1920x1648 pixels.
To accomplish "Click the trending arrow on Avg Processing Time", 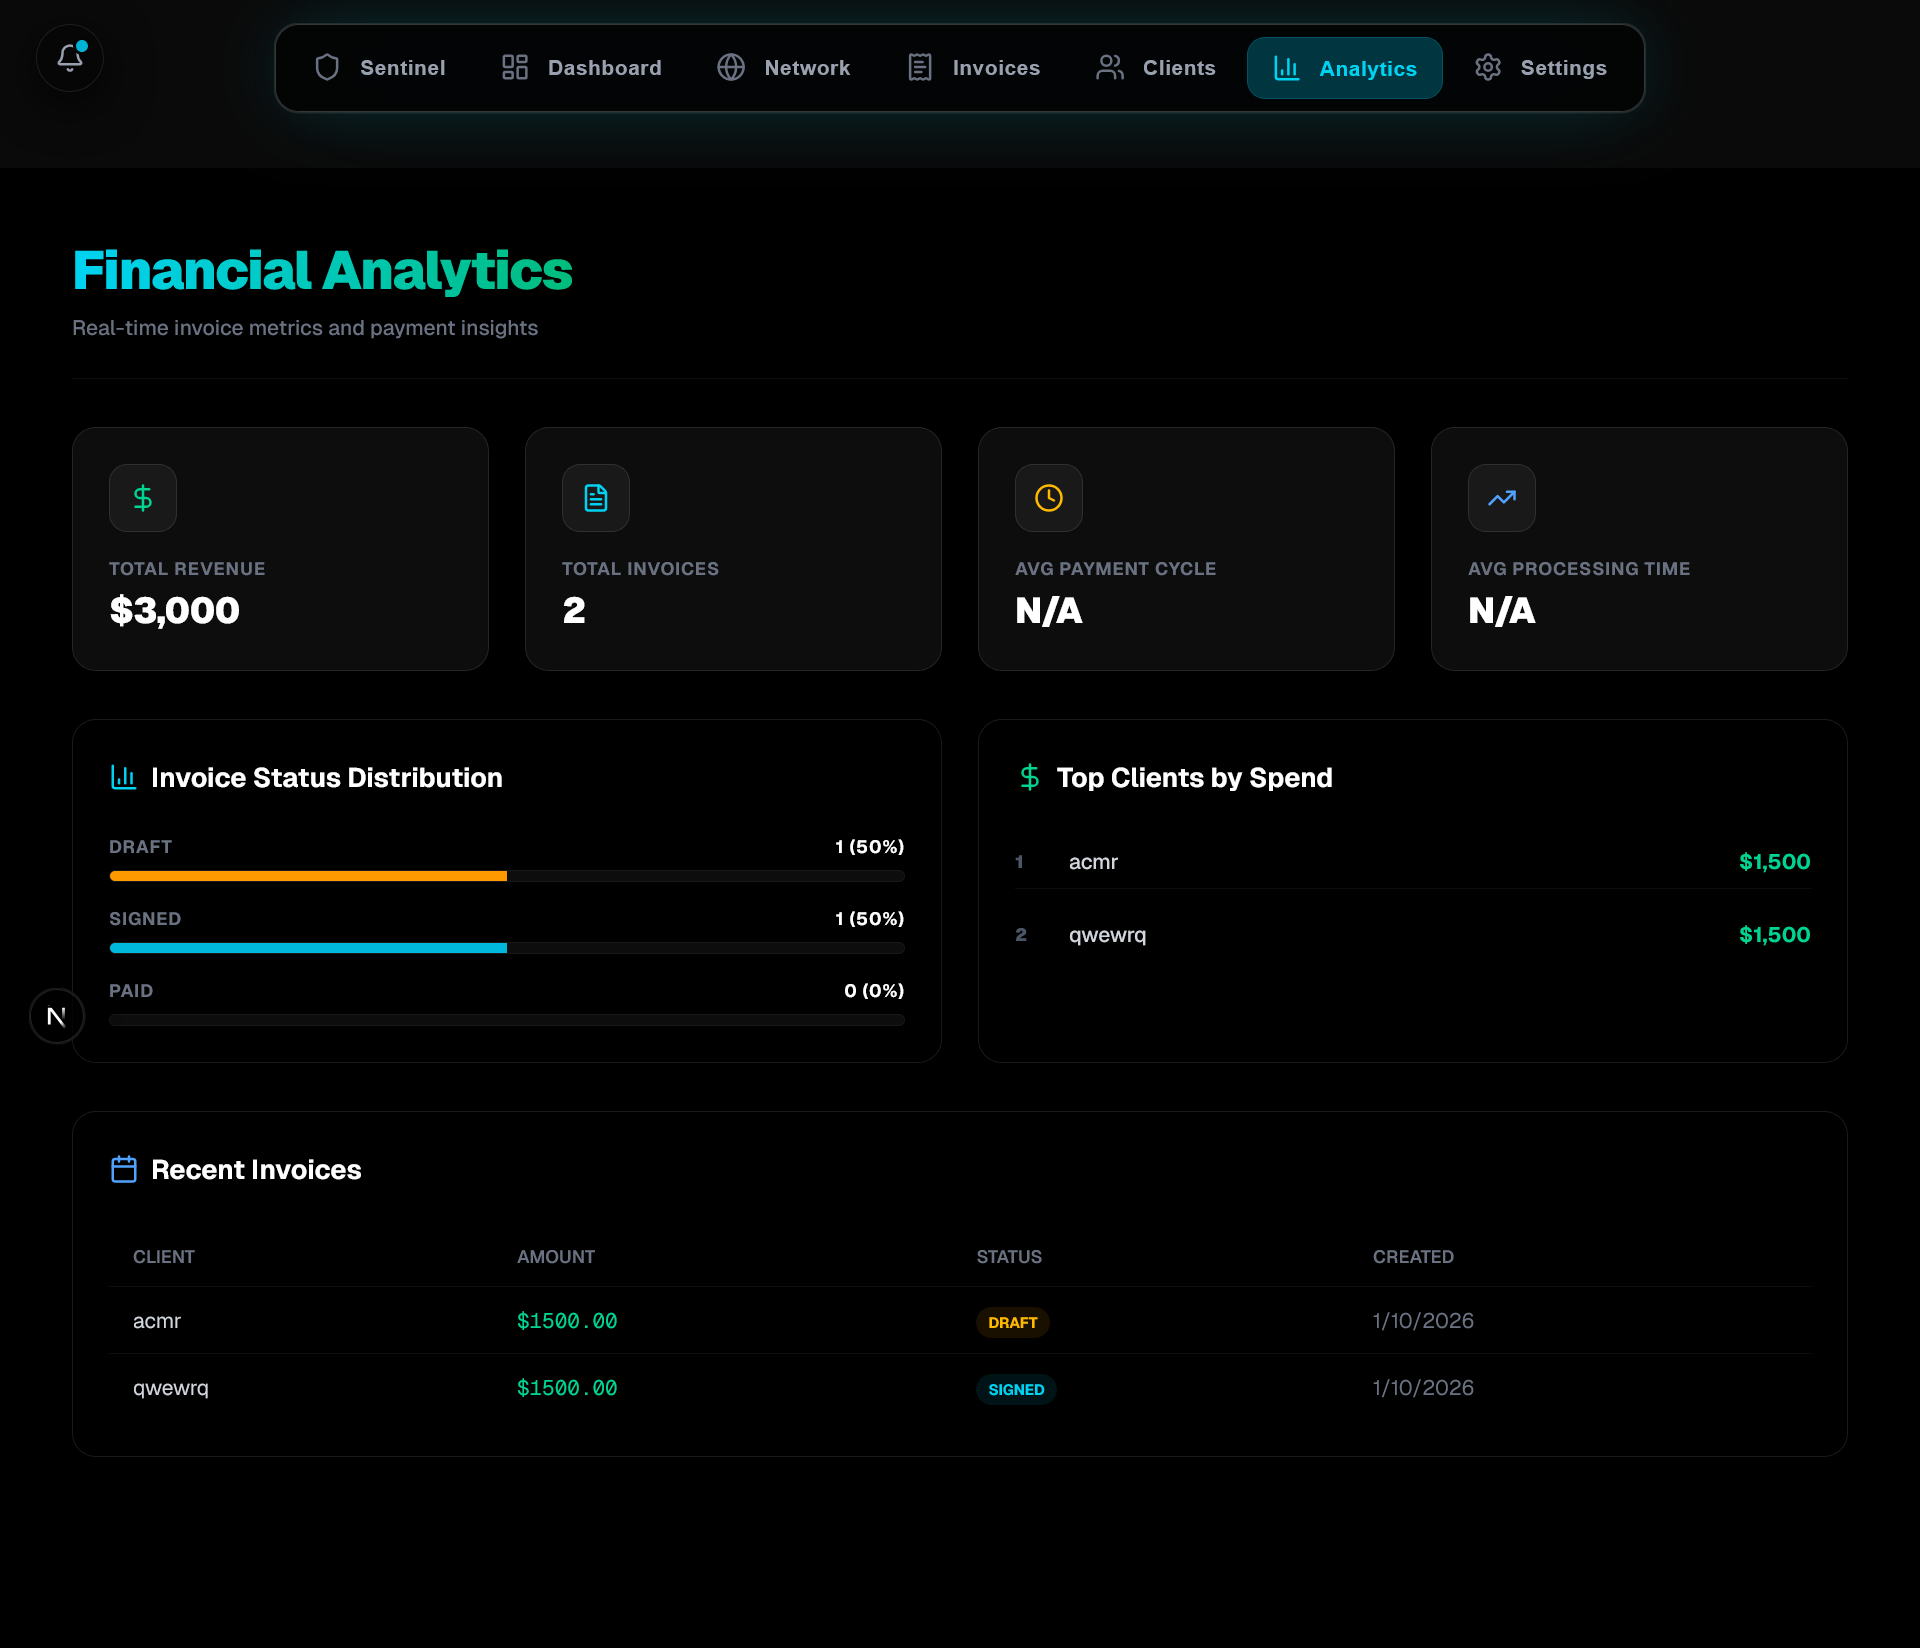I will click(1502, 498).
